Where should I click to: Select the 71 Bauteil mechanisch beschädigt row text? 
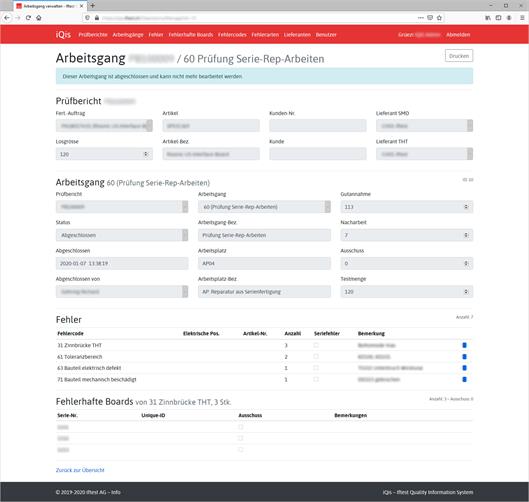97,380
